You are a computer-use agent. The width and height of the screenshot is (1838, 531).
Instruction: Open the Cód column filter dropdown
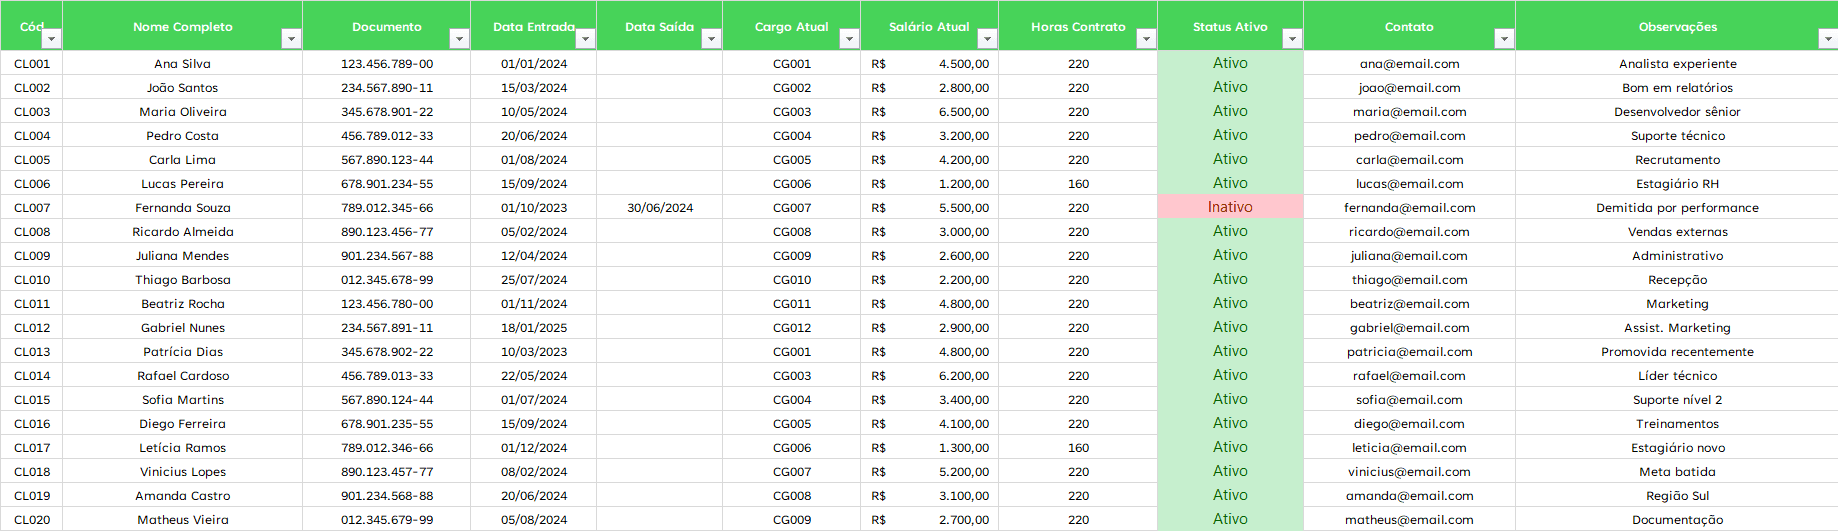(x=52, y=39)
